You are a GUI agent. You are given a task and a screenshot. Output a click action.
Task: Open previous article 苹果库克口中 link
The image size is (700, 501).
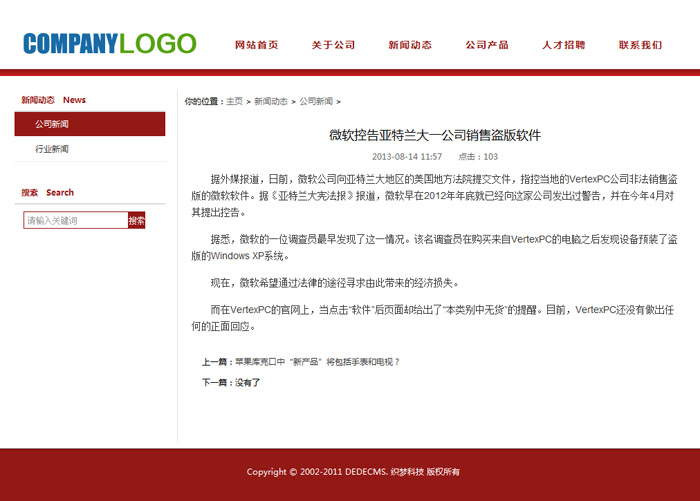pos(318,362)
